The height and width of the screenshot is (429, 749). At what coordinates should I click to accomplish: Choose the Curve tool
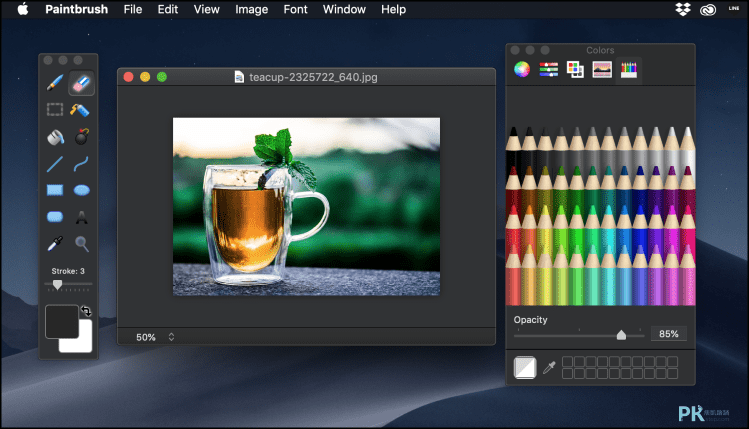click(x=81, y=164)
